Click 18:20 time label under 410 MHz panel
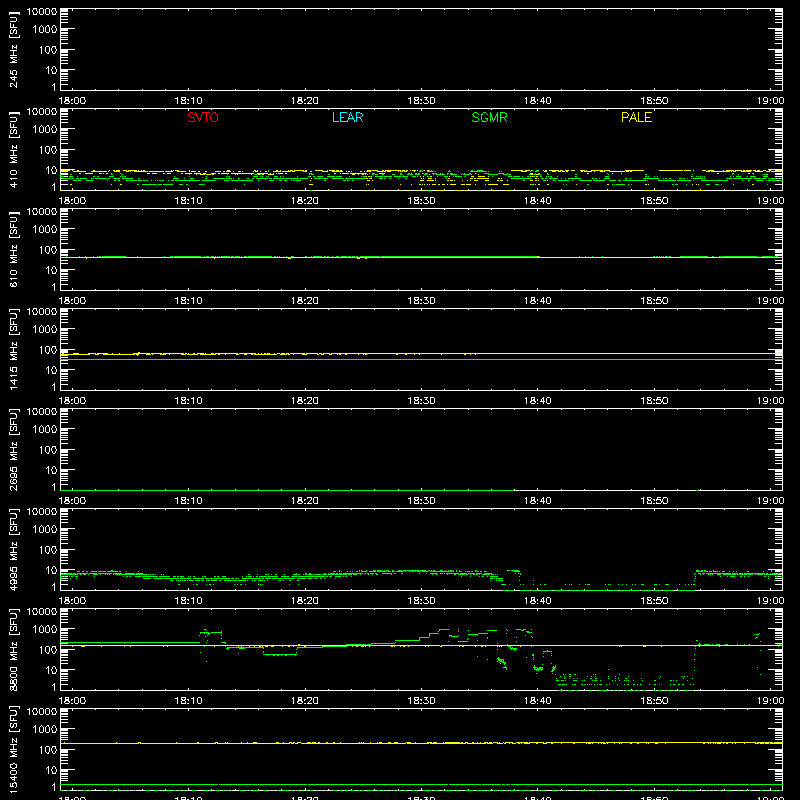Screen dimensions: 800x800 (305, 201)
